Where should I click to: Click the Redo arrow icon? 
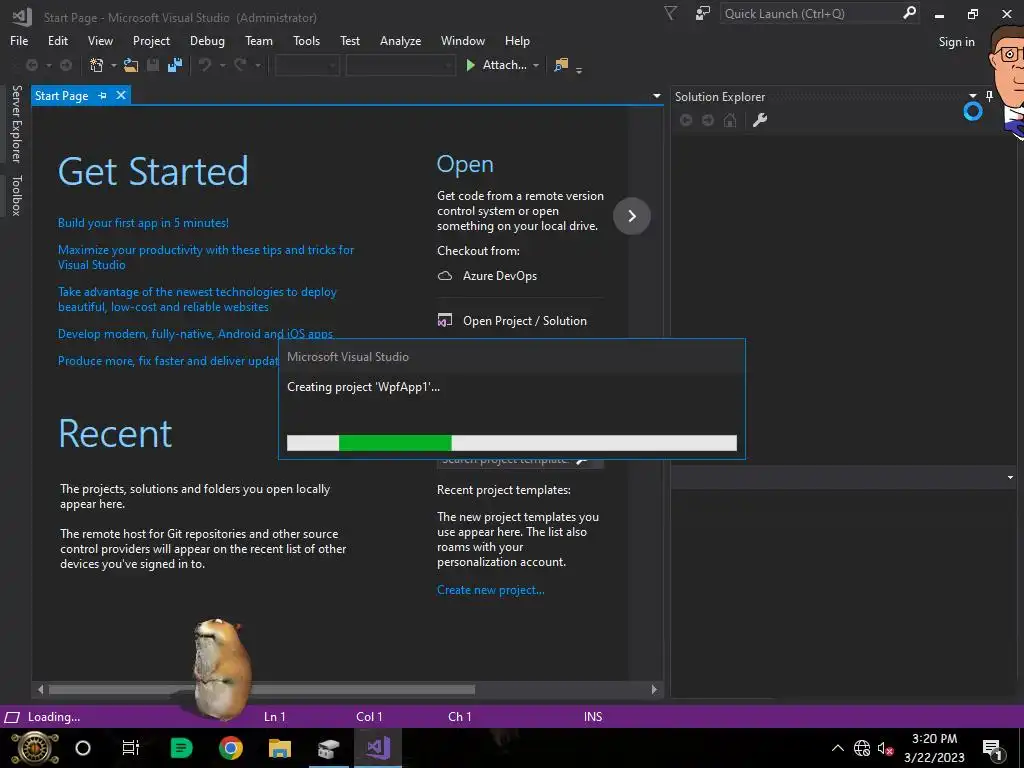click(x=240, y=65)
